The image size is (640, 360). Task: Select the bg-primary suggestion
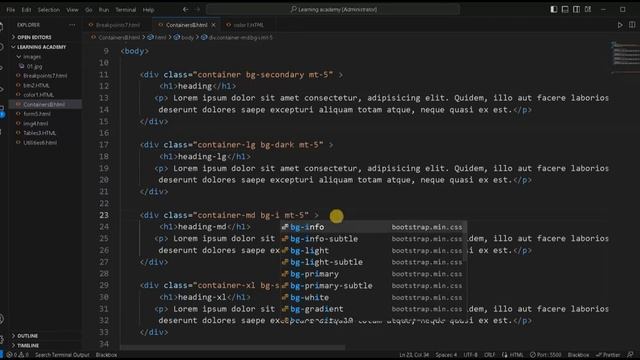point(373,274)
